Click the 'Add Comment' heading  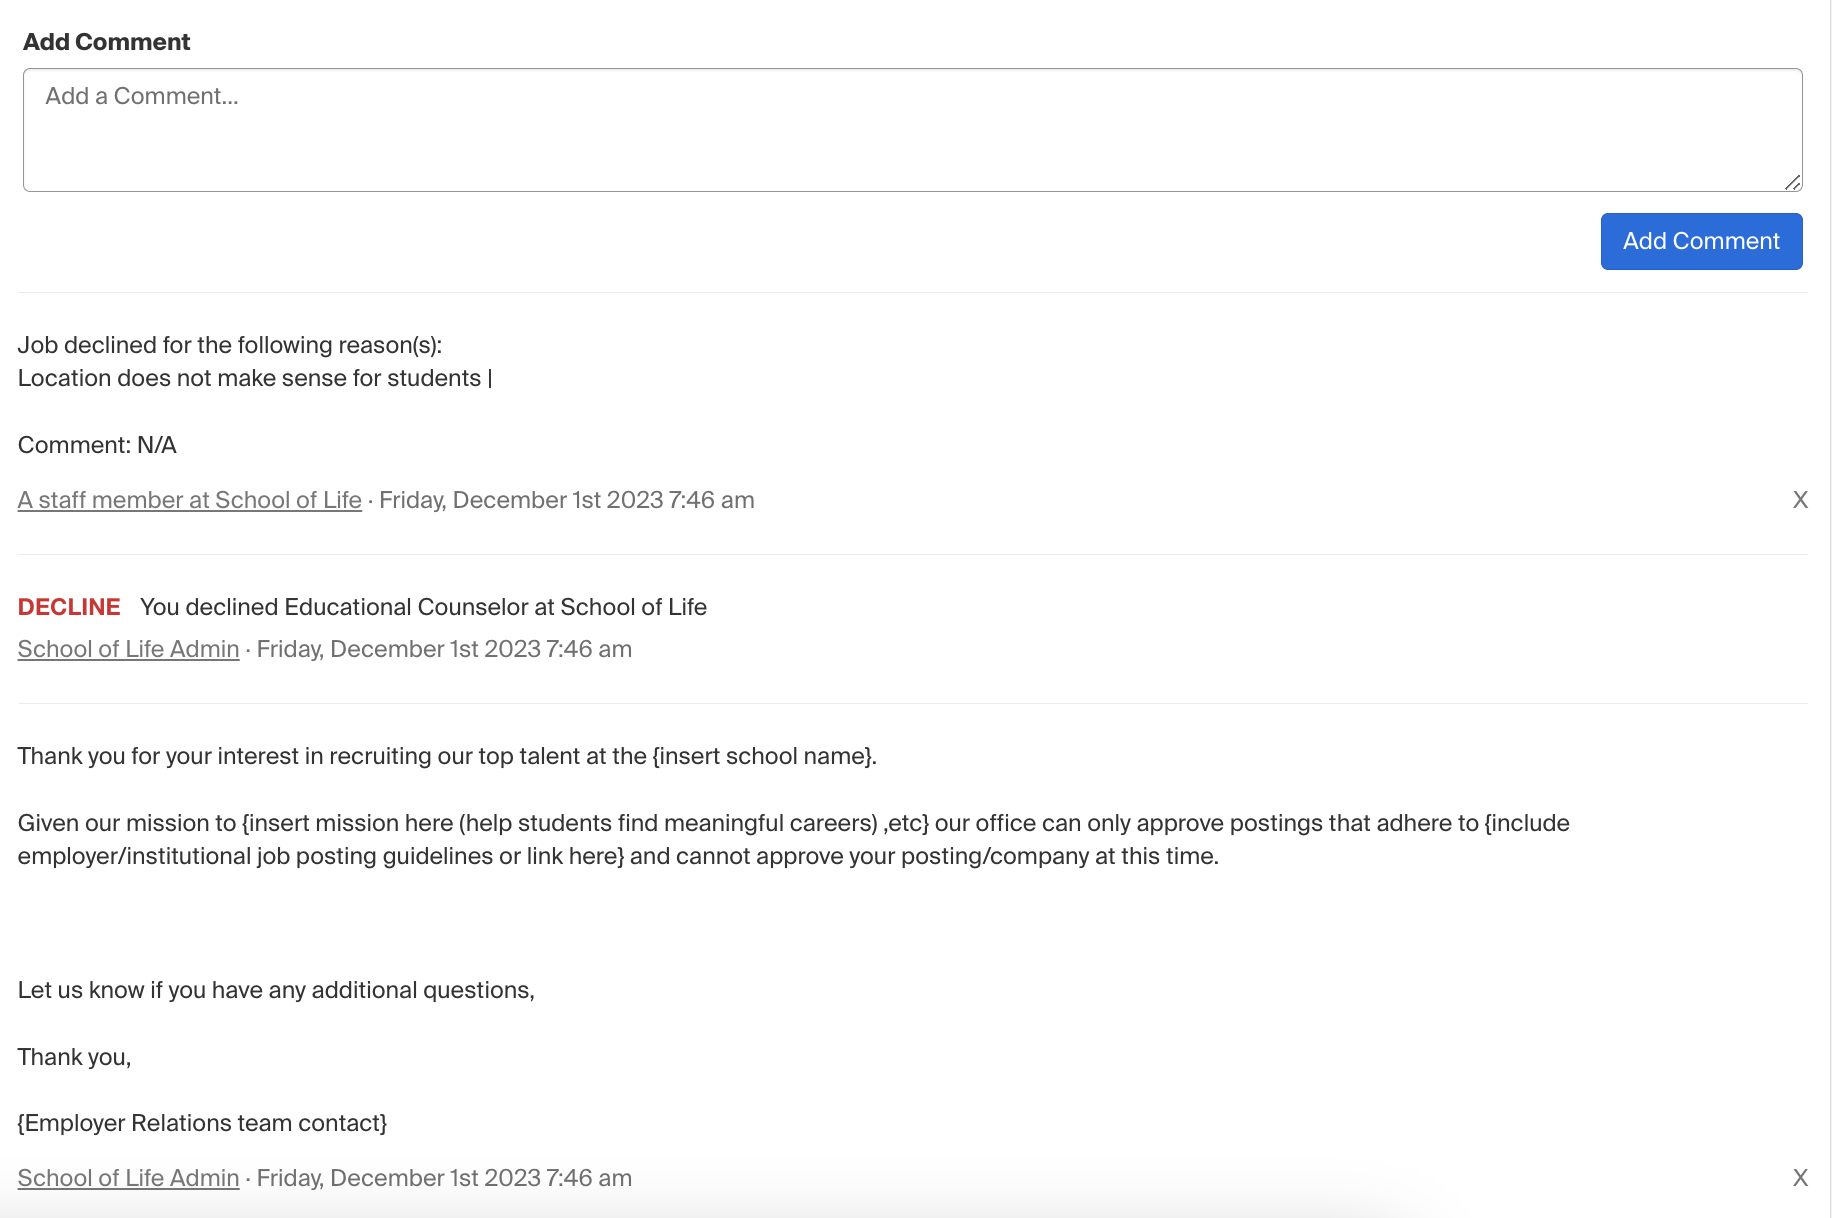106,42
